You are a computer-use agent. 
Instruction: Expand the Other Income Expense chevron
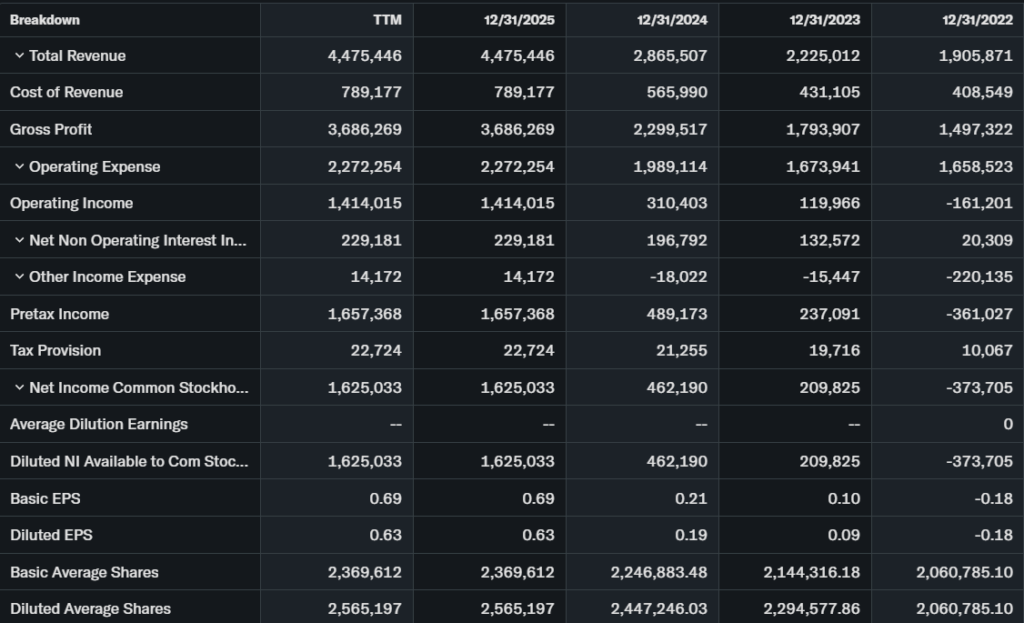19,277
